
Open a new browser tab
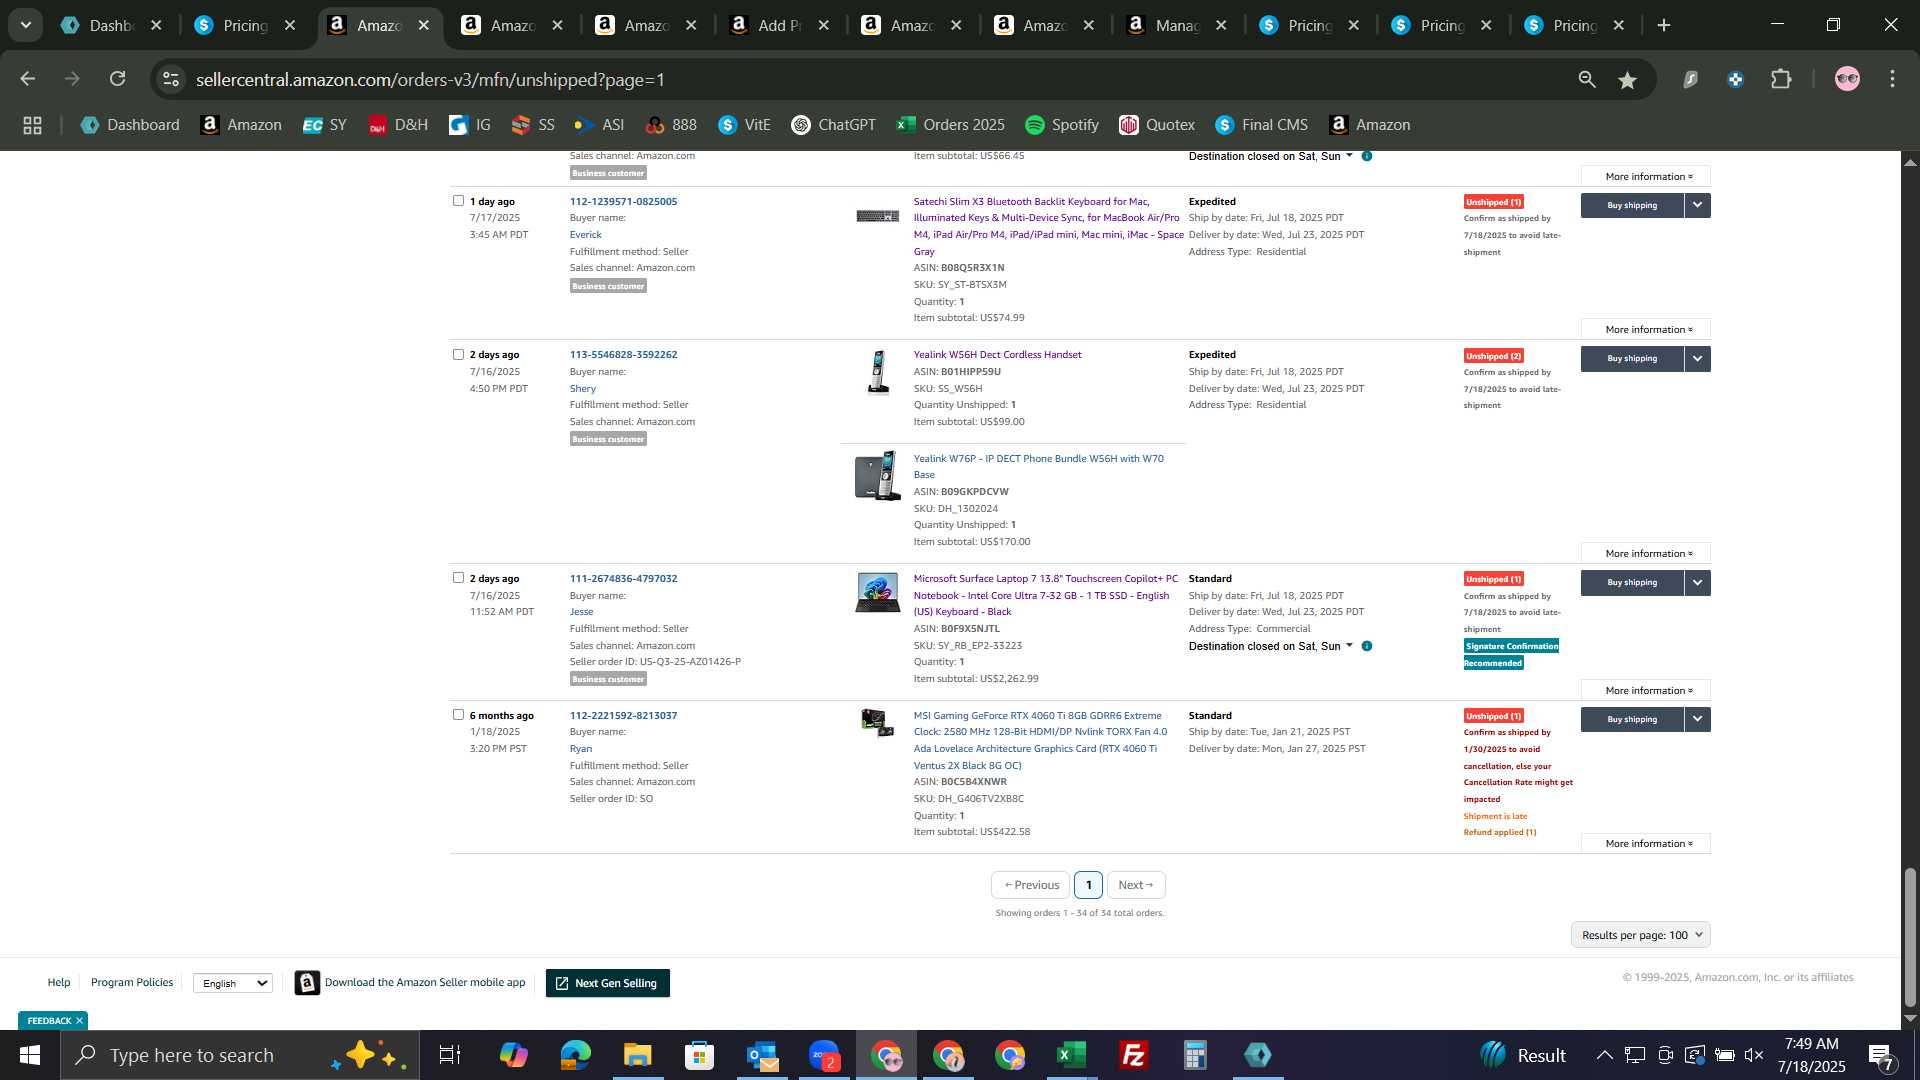tap(1664, 25)
